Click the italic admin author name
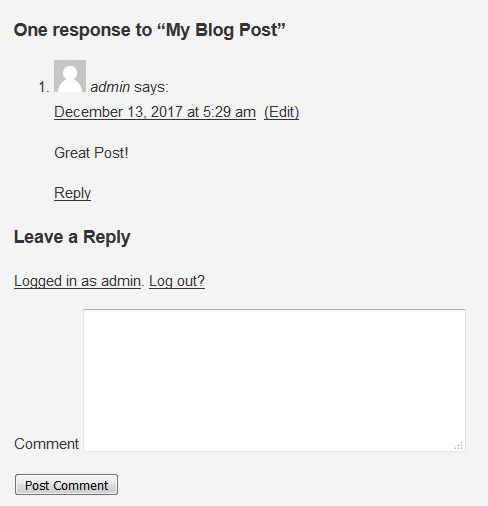This screenshot has width=488, height=506. click(110, 87)
